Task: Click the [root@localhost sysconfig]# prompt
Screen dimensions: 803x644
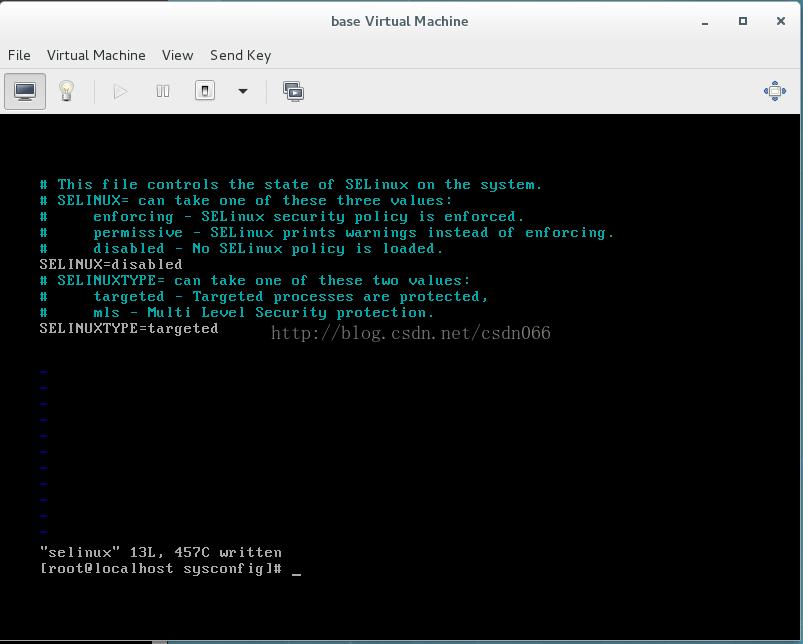Action: (x=161, y=569)
